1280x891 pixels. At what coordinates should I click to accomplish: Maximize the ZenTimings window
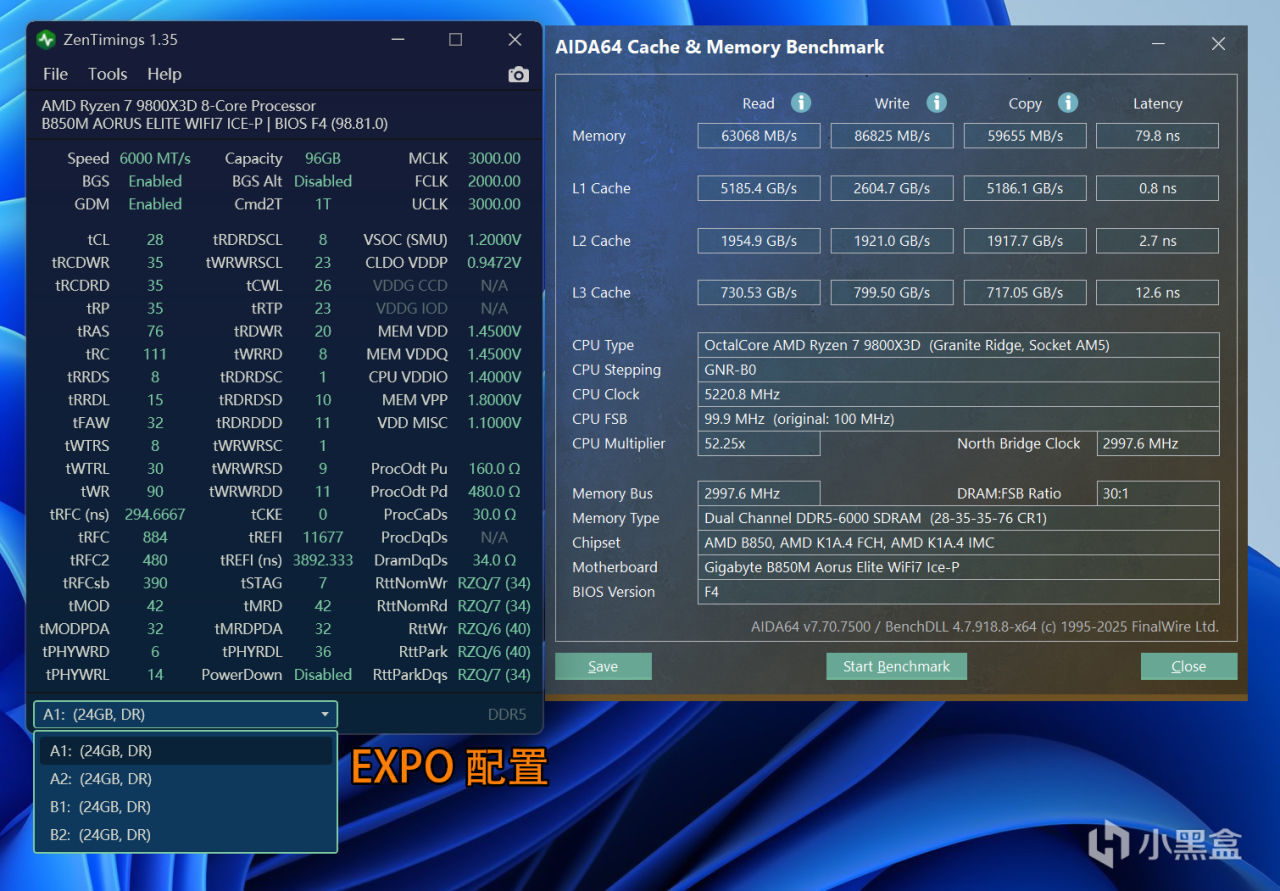(x=456, y=40)
